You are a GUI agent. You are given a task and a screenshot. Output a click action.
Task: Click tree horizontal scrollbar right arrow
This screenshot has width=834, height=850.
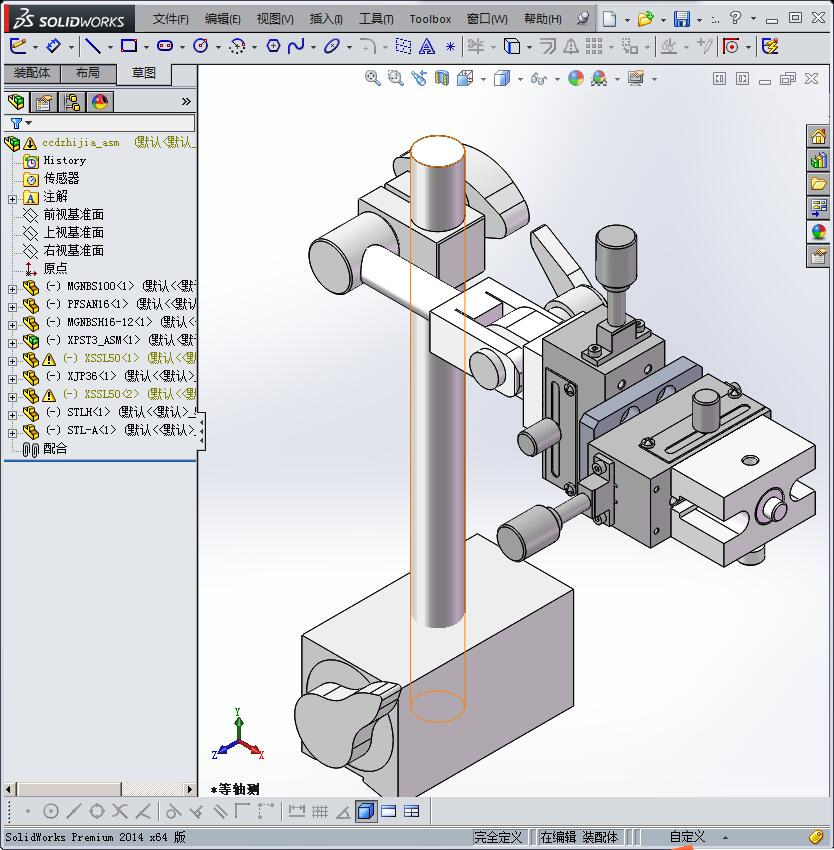point(189,789)
